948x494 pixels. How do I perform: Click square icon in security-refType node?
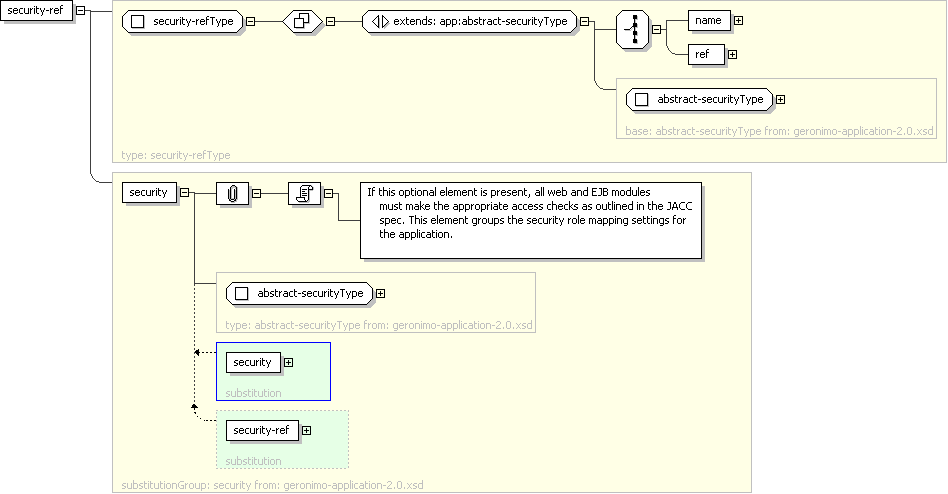(139, 22)
